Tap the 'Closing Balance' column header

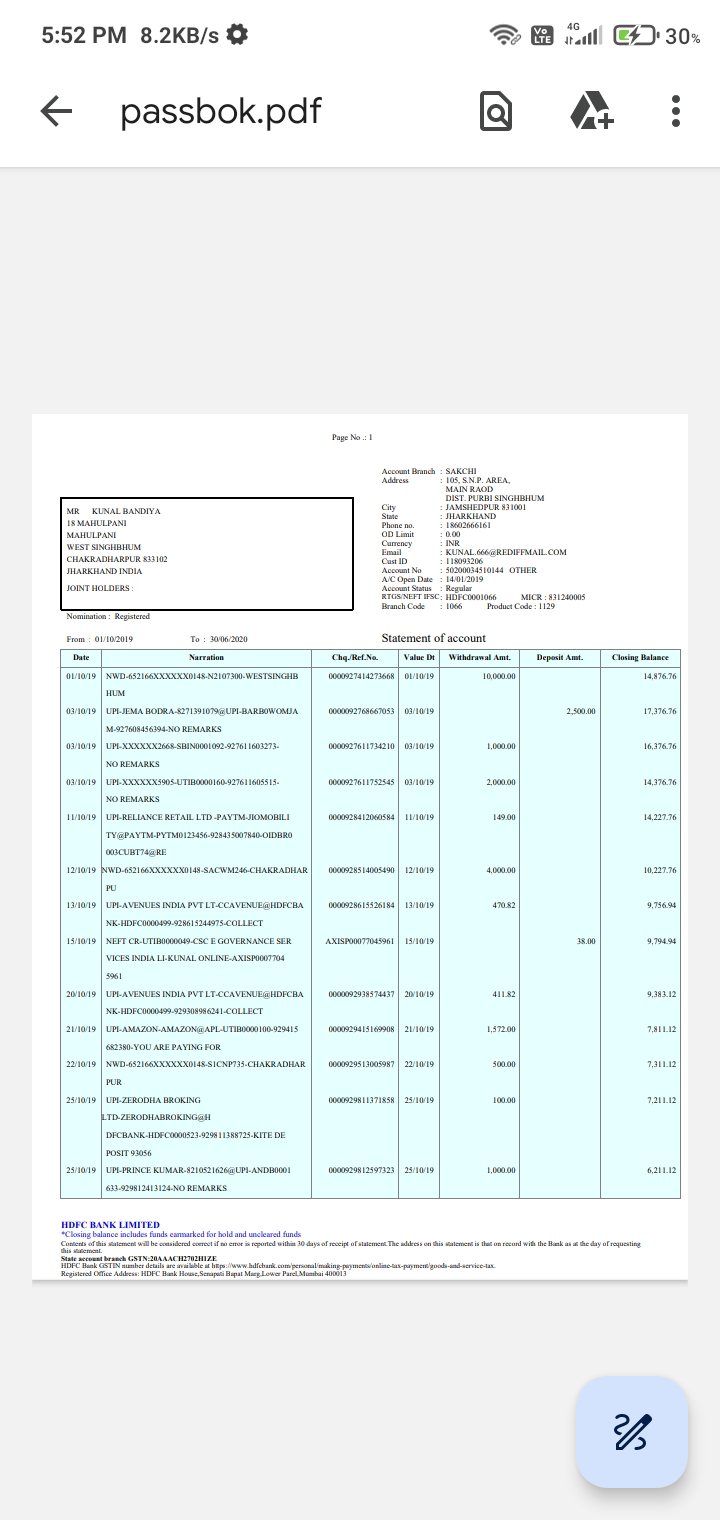click(x=640, y=657)
